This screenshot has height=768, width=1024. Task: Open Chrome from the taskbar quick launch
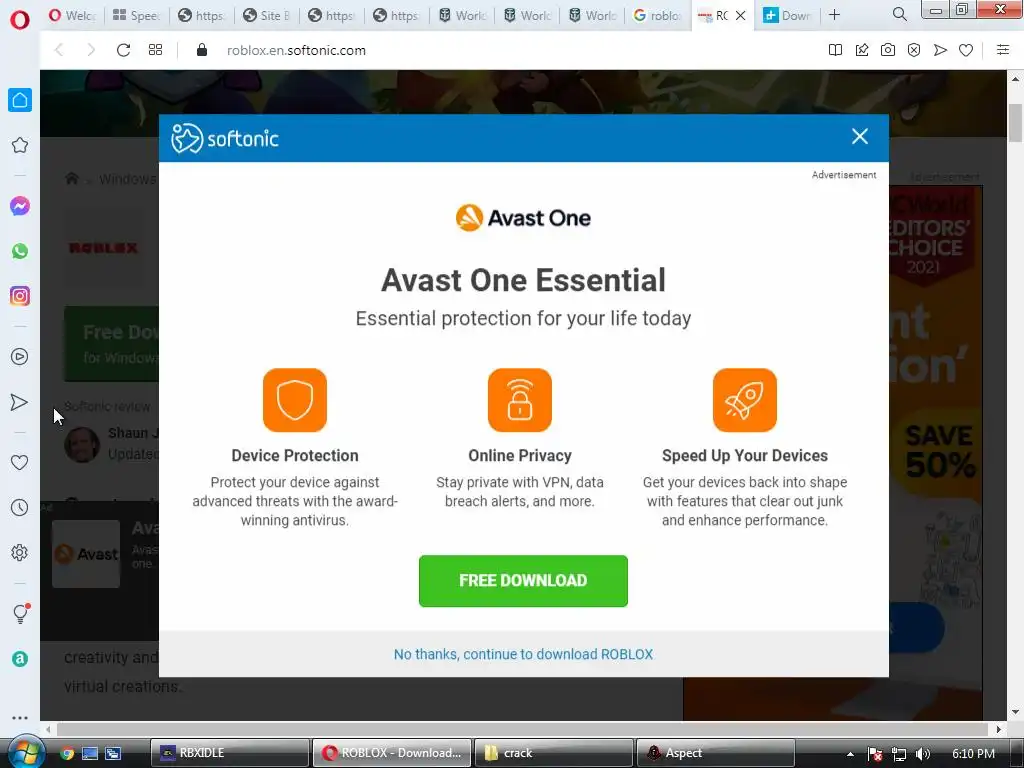point(67,753)
